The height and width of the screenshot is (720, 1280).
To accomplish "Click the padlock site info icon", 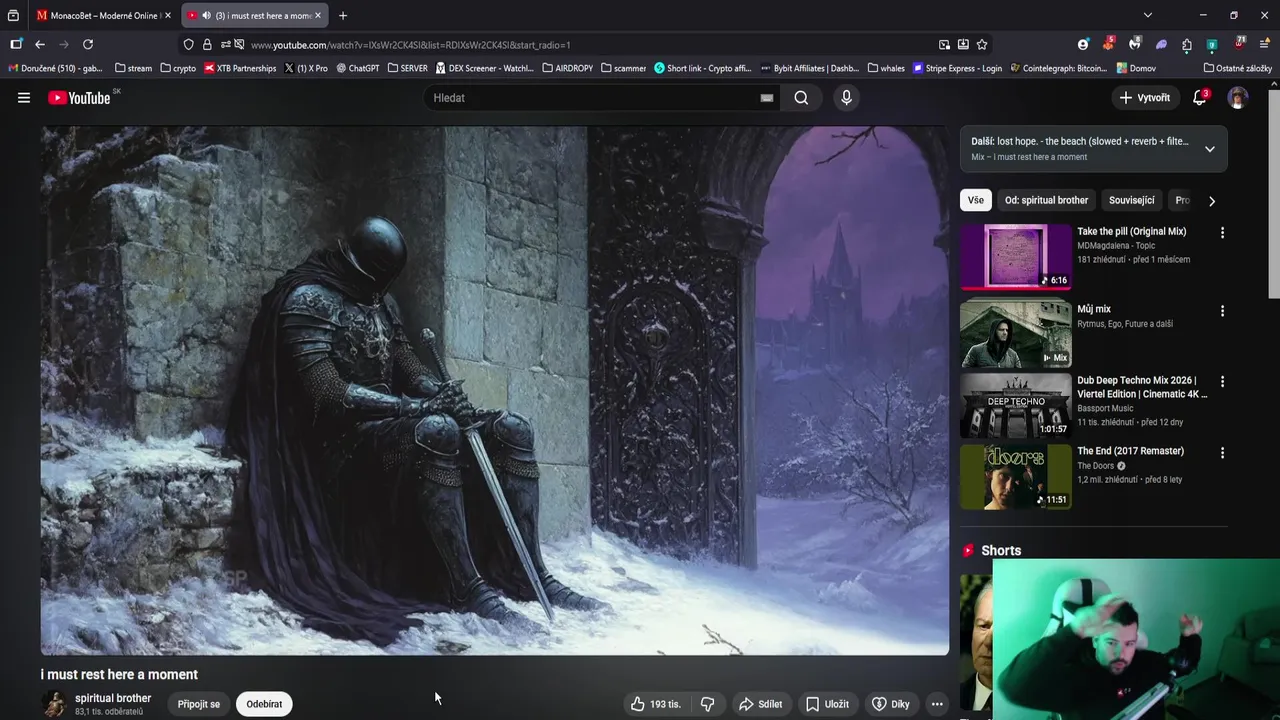I will click(x=207, y=44).
